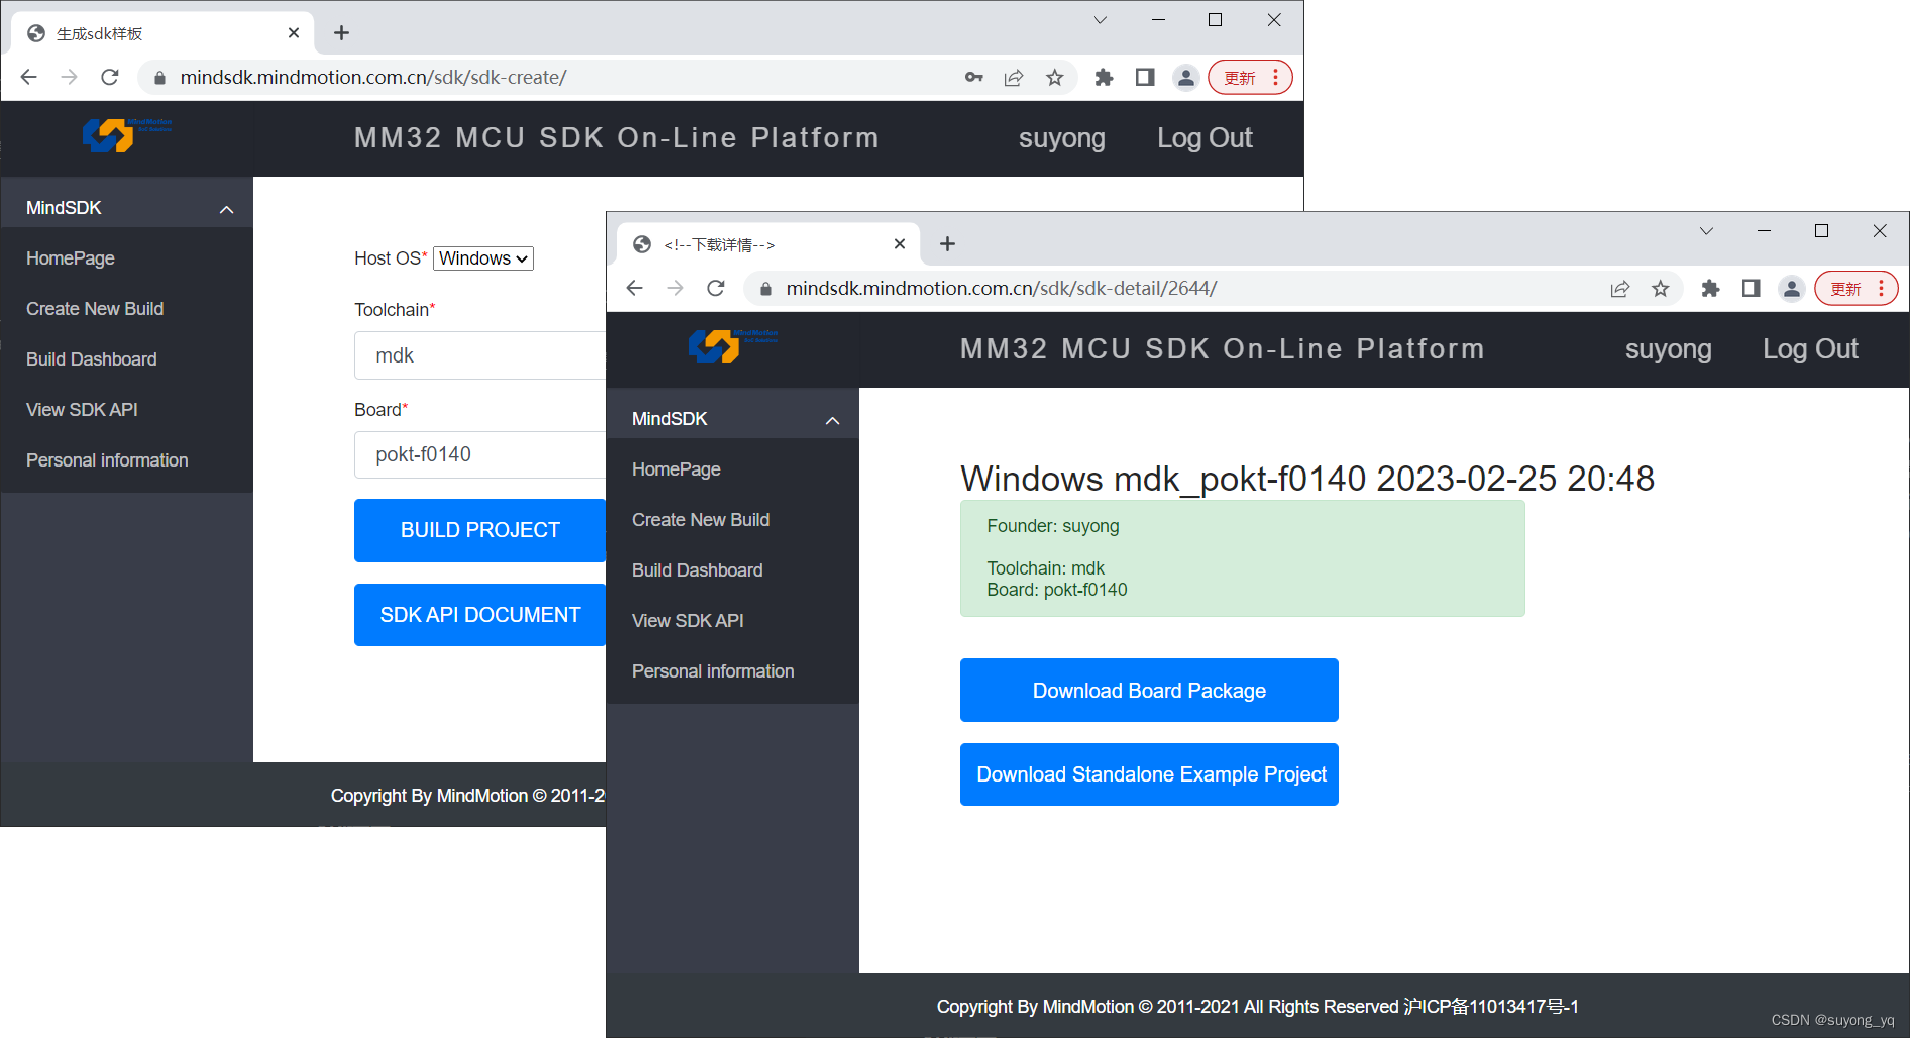The image size is (1911, 1038).
Task: Click Log Out in front window header
Action: click(1810, 349)
